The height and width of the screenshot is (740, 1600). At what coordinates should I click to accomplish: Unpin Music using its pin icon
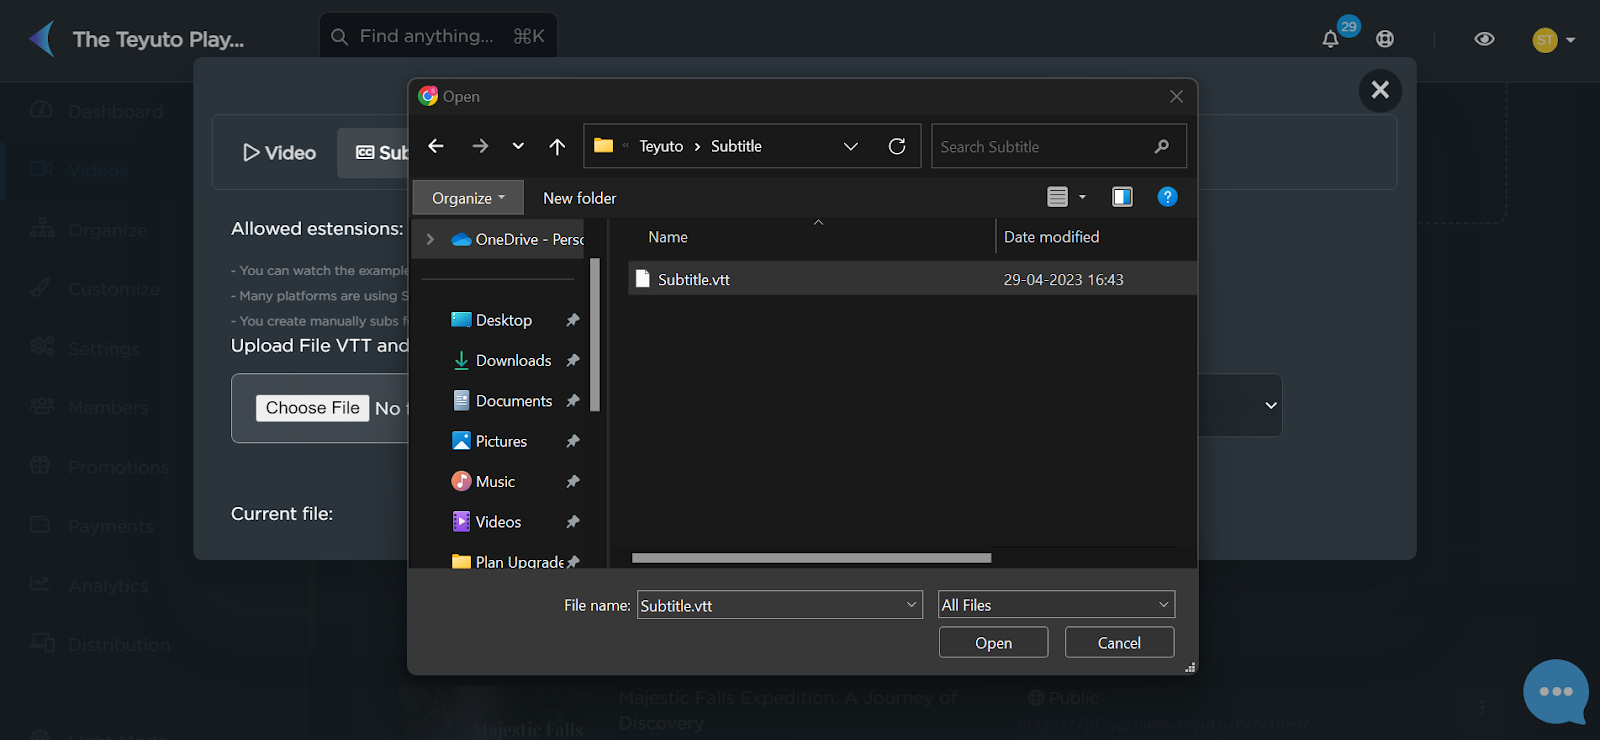pyautogui.click(x=573, y=481)
